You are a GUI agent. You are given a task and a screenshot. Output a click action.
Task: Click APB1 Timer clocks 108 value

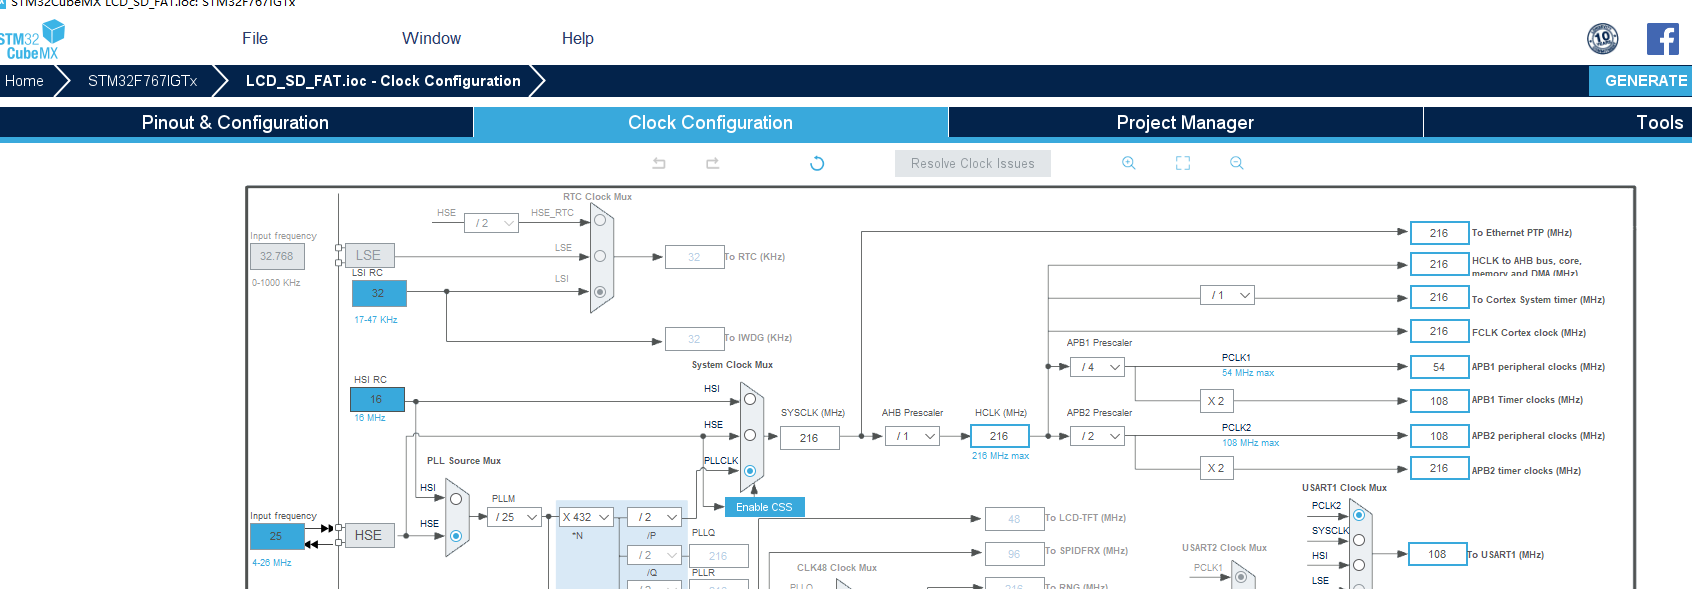1439,401
